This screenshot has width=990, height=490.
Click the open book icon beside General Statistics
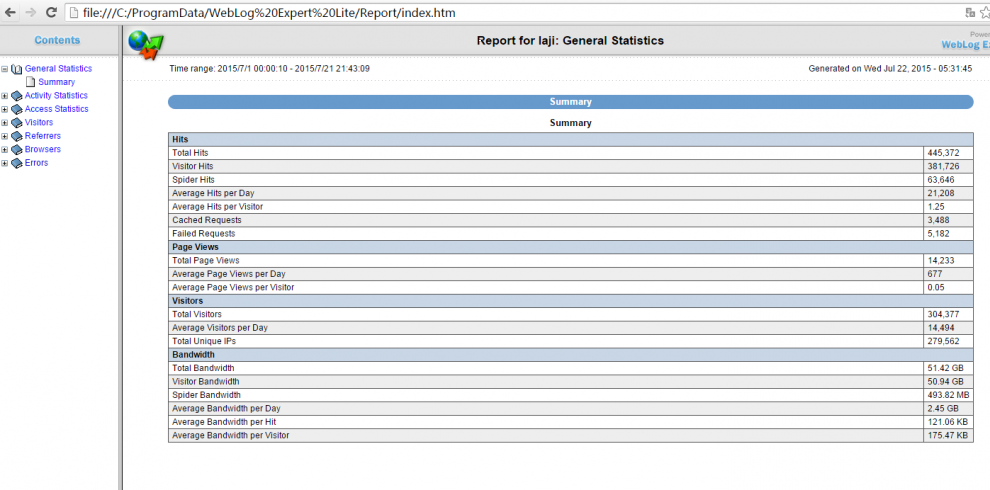click(x=16, y=69)
